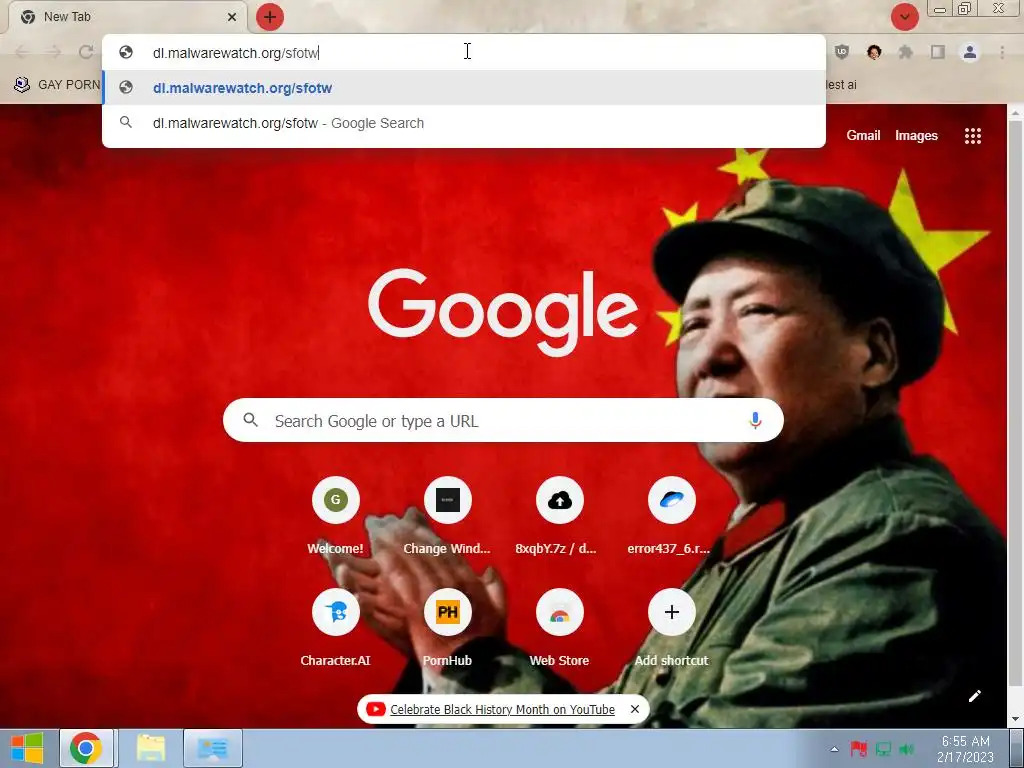This screenshot has width=1024, height=768.
Task: Dismiss the YouTube promo with X
Action: point(635,709)
